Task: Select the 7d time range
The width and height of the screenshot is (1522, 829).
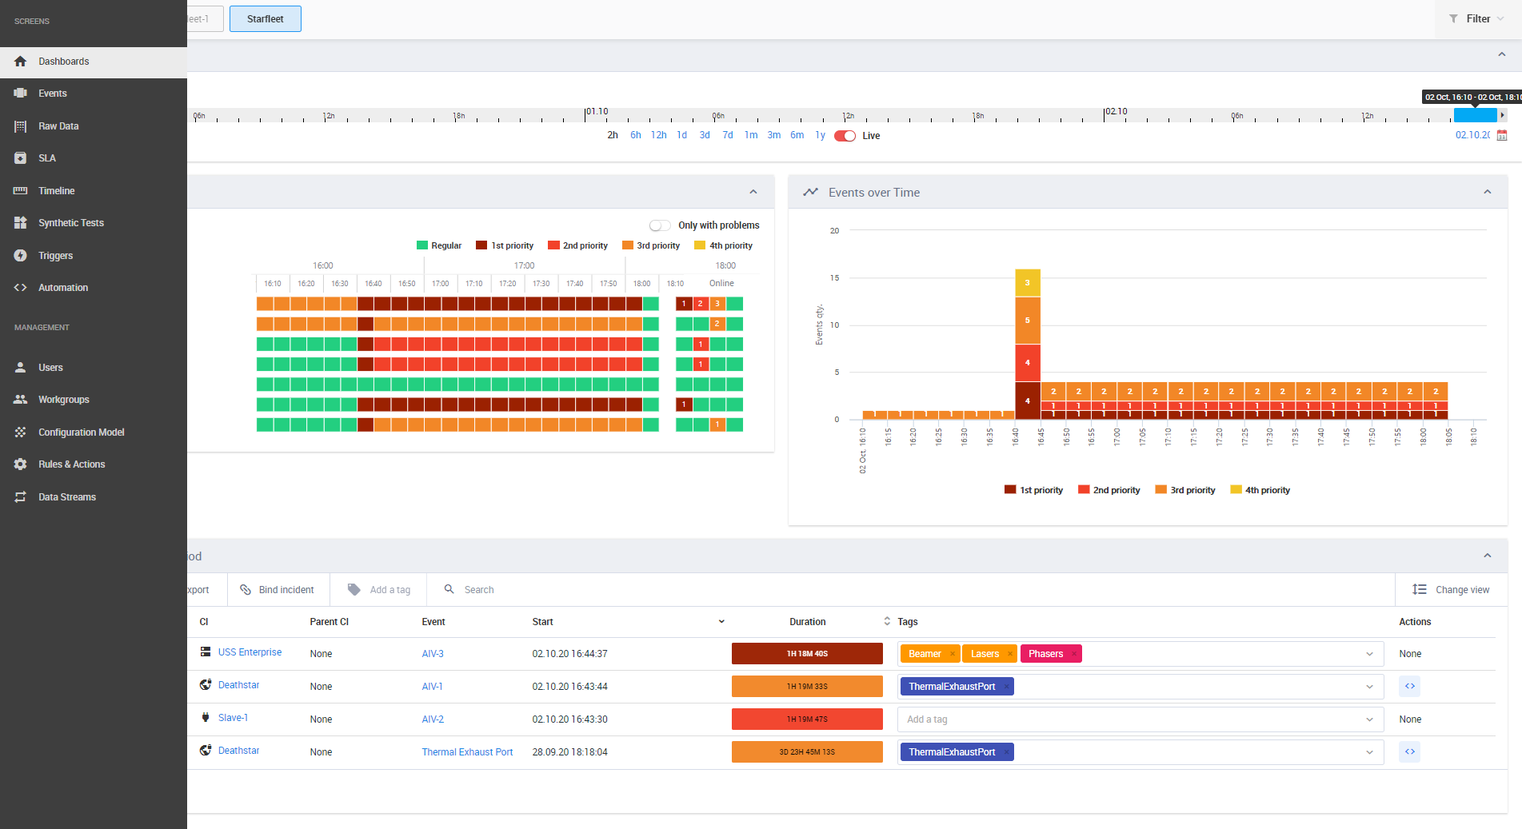Action: 727,135
